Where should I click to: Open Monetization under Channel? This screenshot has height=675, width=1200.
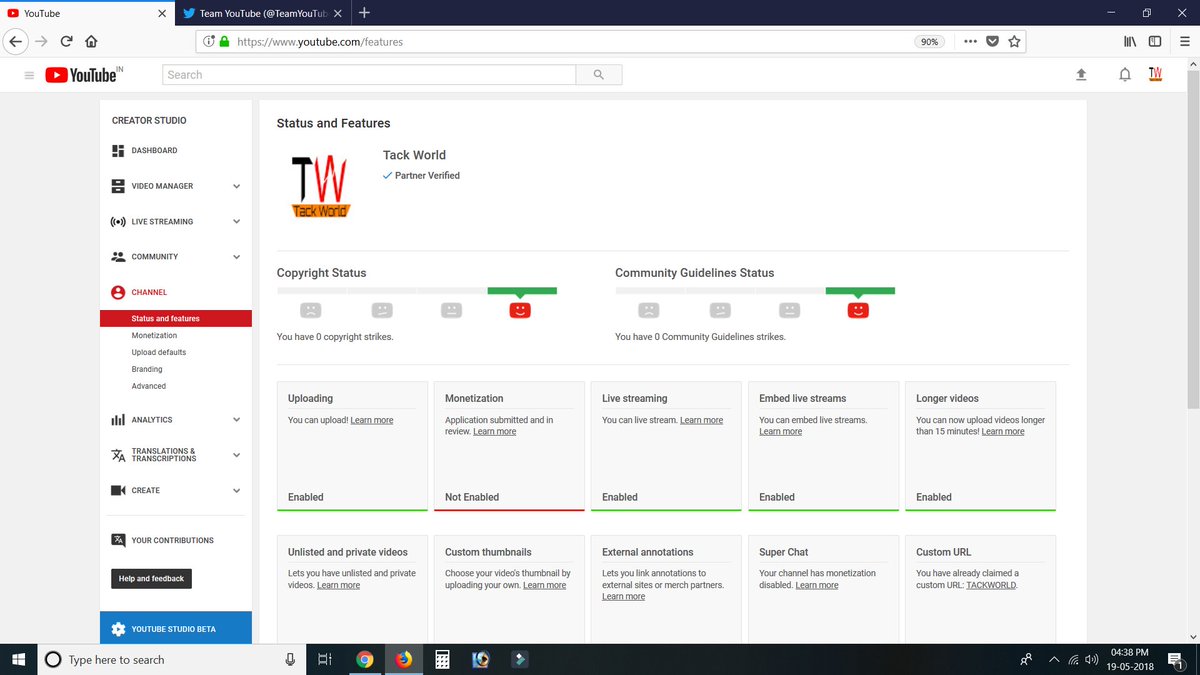pyautogui.click(x=154, y=336)
